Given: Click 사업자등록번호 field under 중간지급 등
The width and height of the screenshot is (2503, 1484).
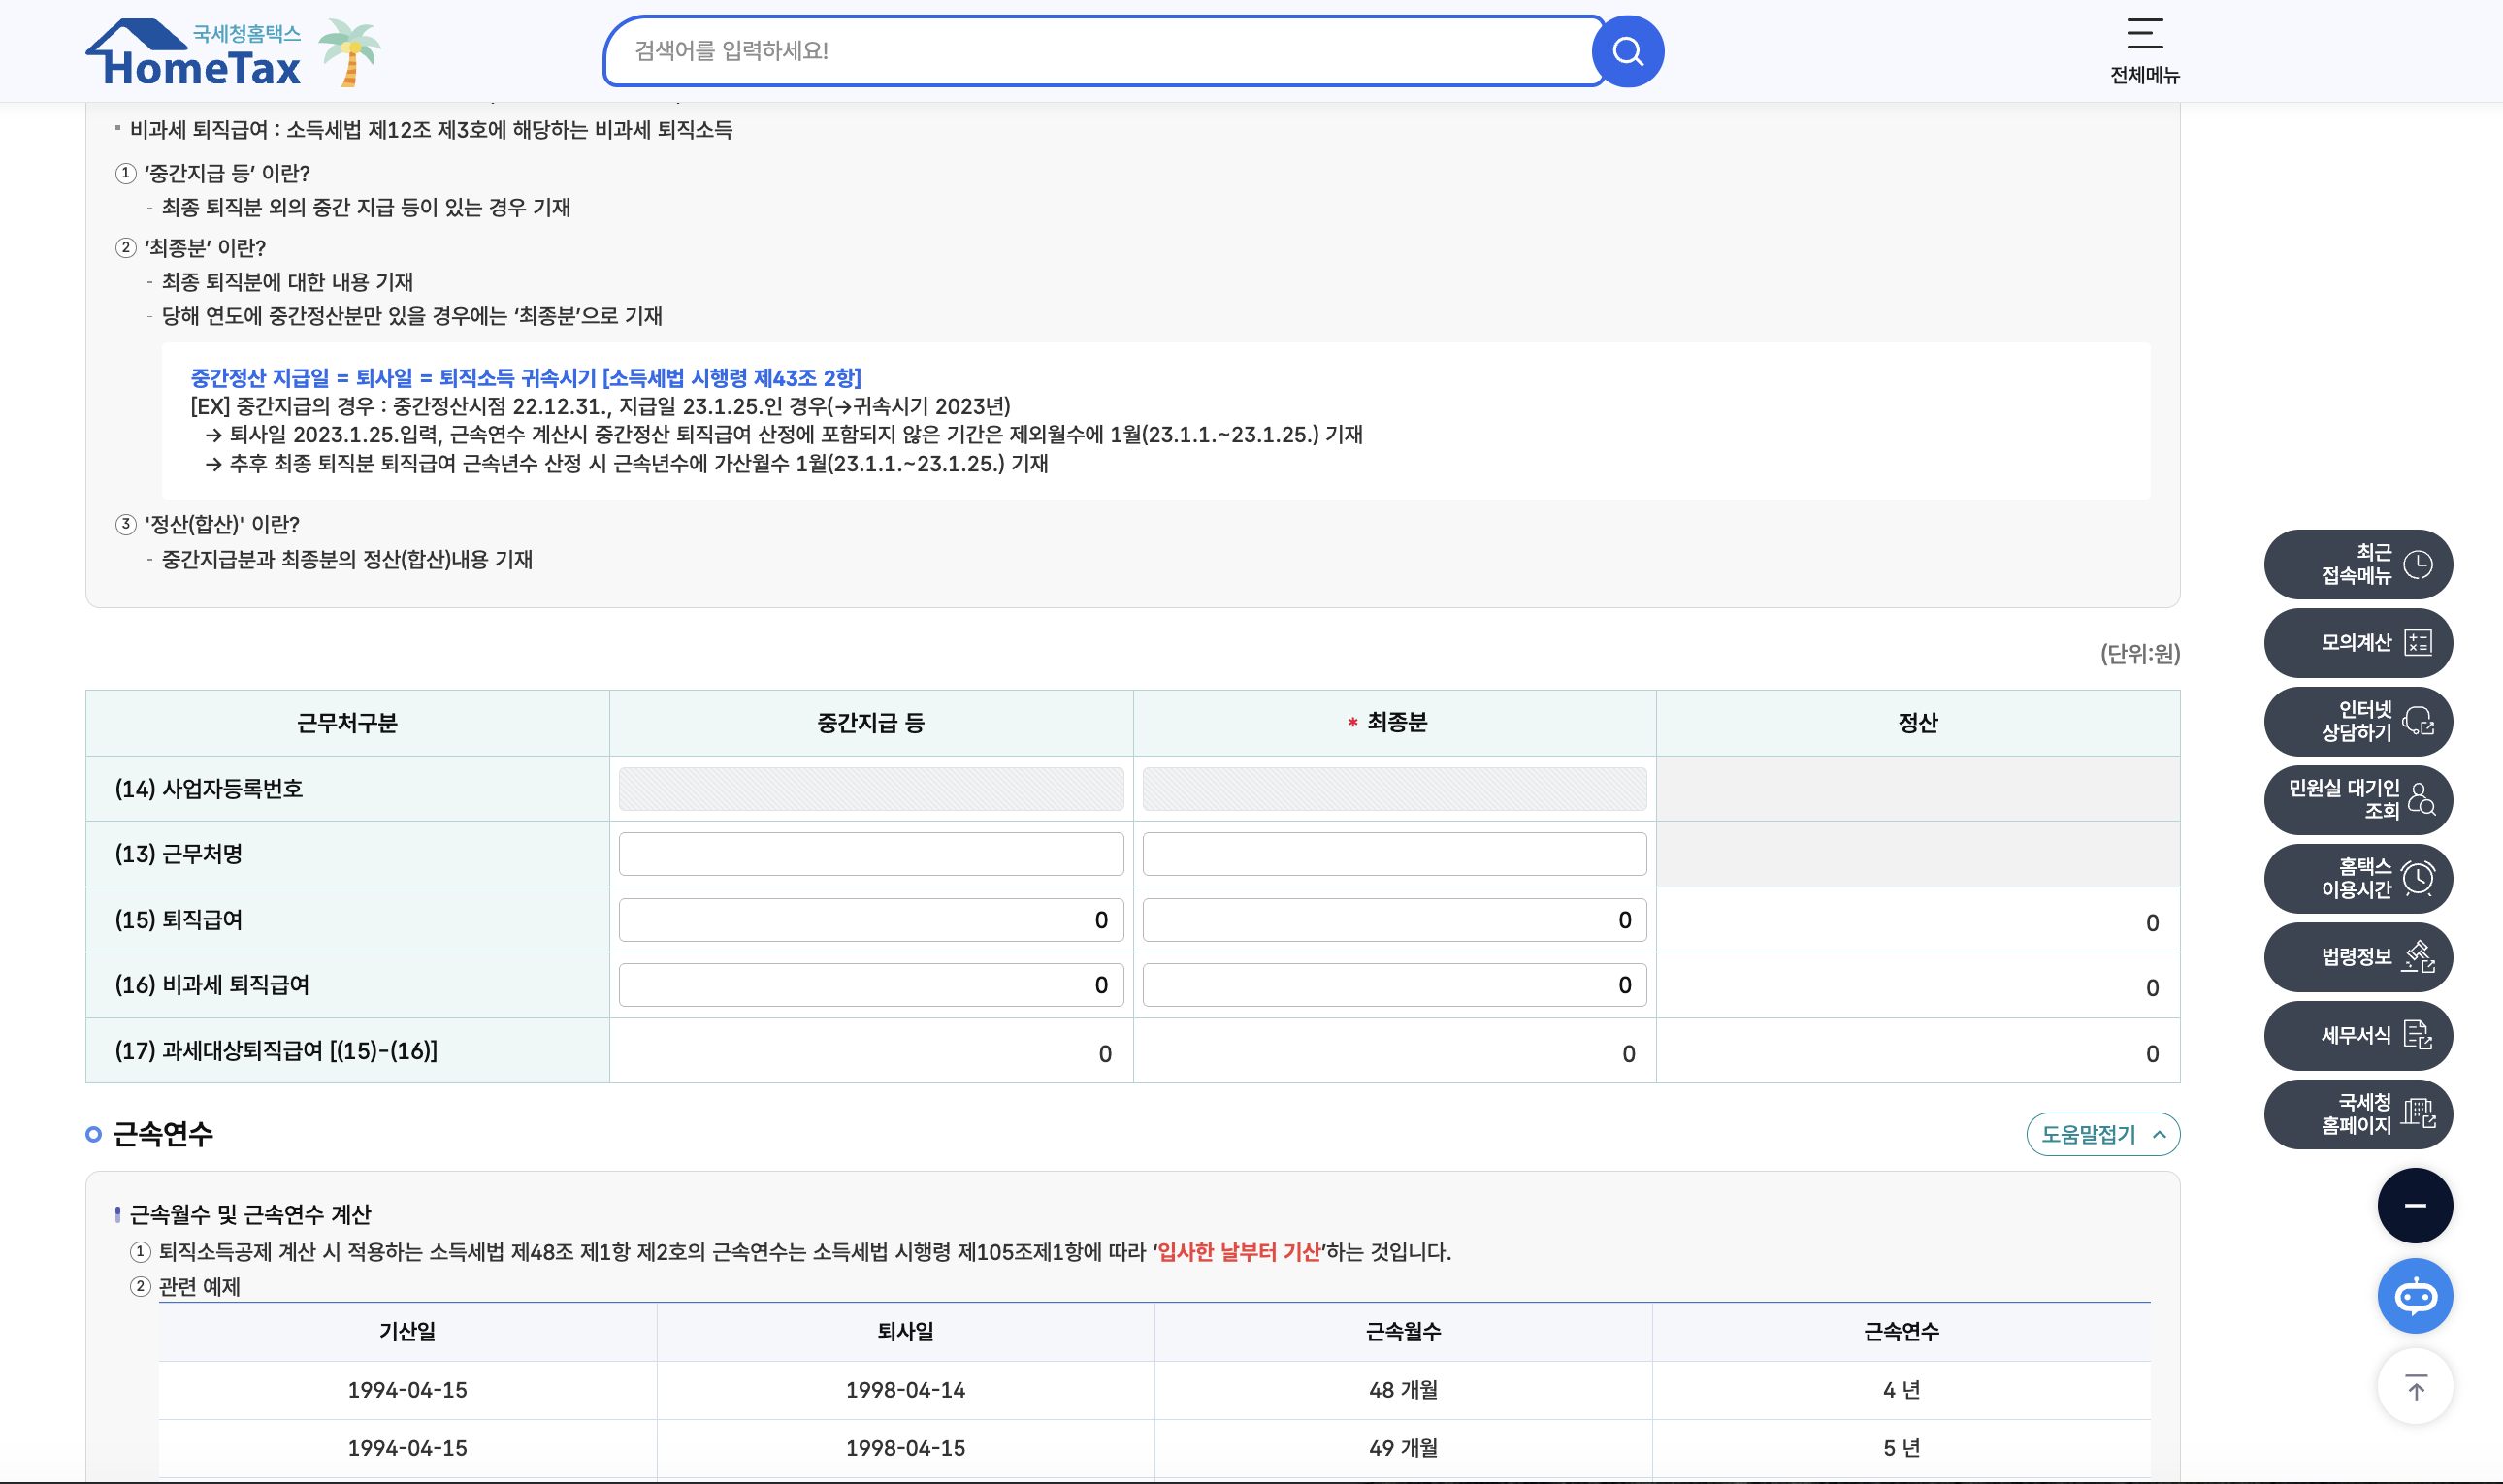Looking at the screenshot, I should coord(871,789).
